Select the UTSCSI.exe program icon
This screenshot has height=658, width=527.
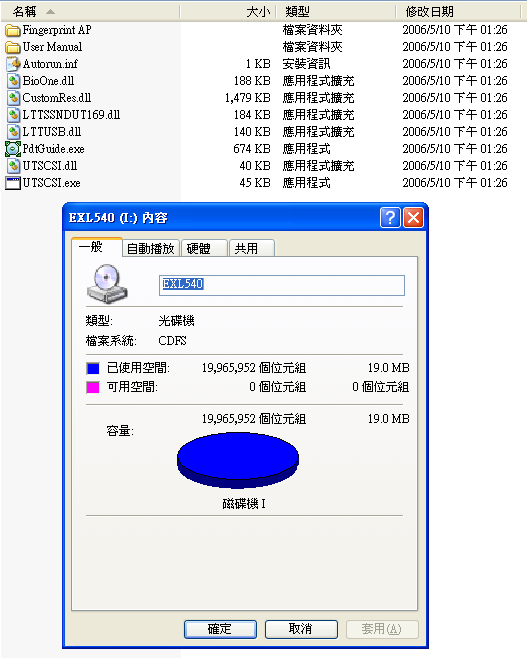coord(13,183)
